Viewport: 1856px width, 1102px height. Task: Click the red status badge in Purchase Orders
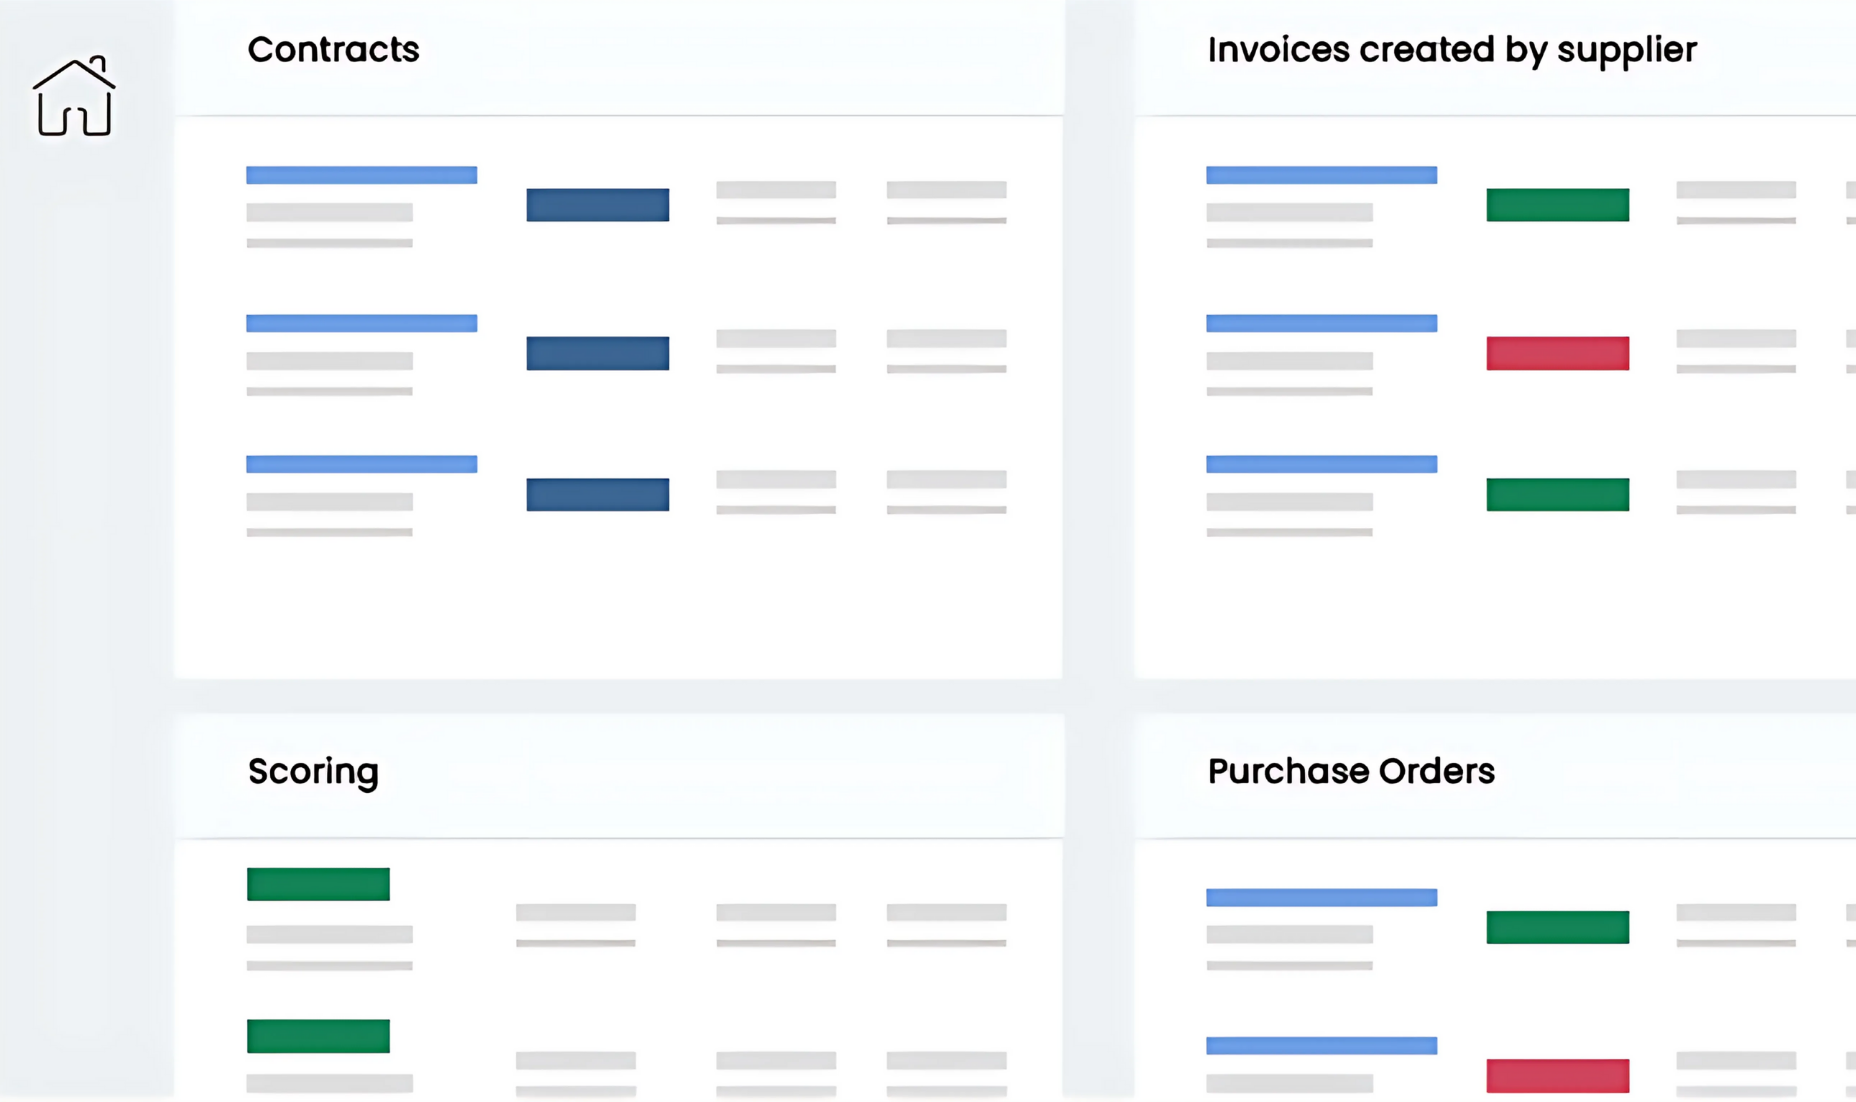click(1557, 1075)
